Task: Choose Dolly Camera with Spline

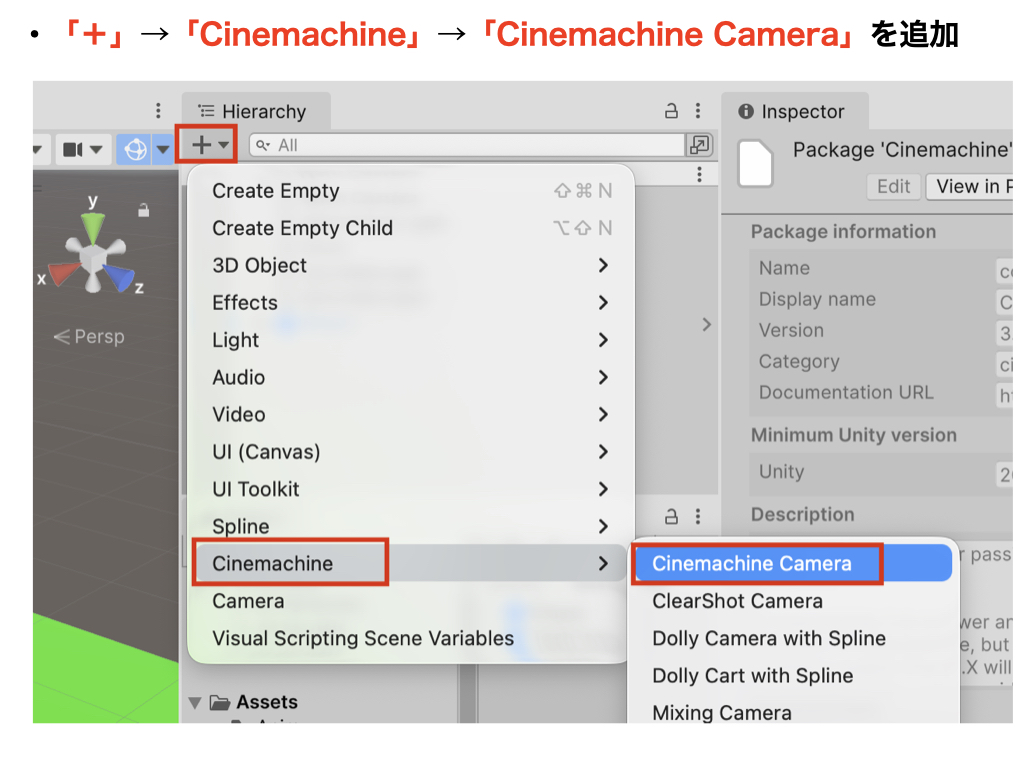Action: 792,638
